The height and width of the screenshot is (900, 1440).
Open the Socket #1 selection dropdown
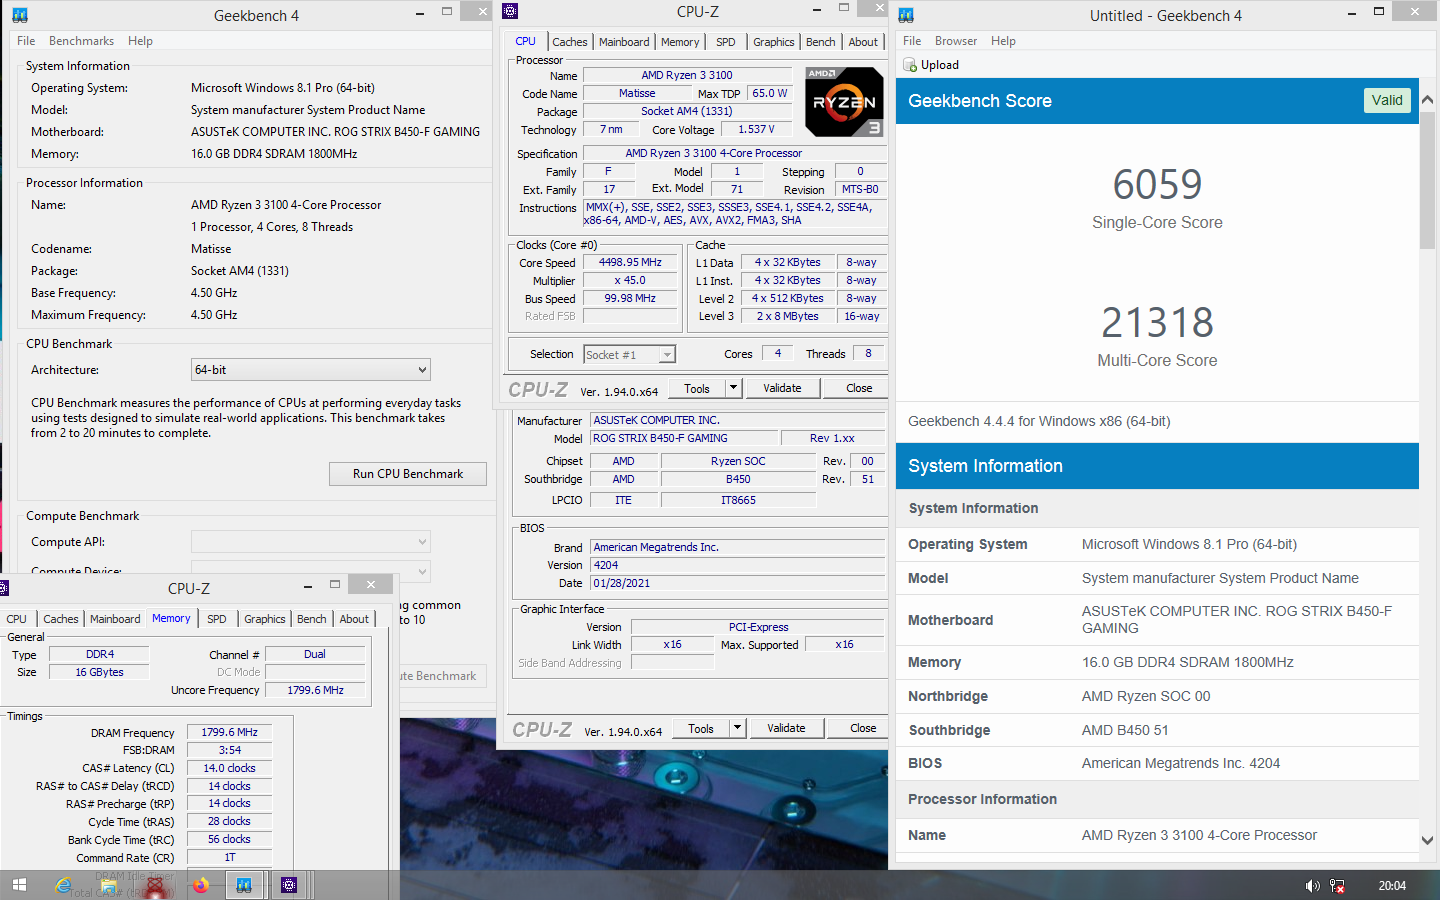(630, 355)
